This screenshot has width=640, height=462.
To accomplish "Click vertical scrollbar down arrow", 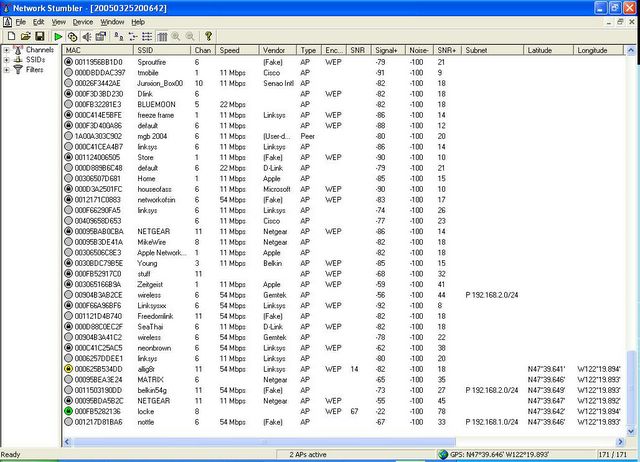I will [x=631, y=431].
